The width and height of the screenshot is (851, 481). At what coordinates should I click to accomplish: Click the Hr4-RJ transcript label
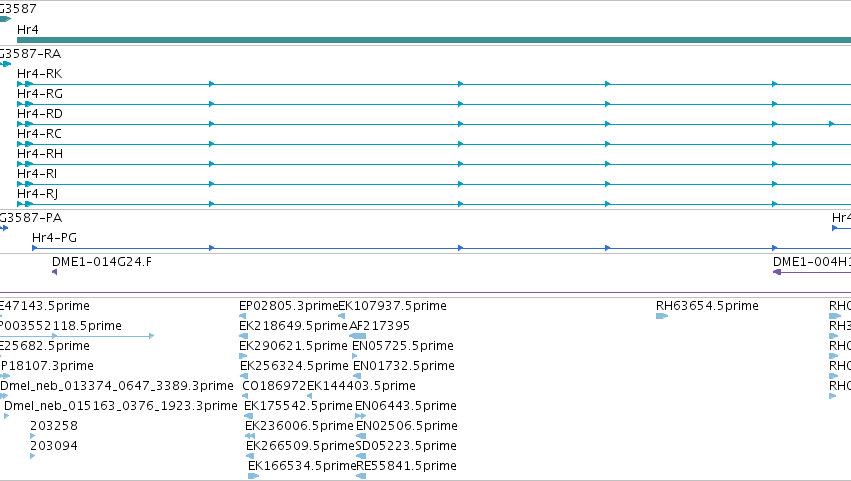[37, 194]
